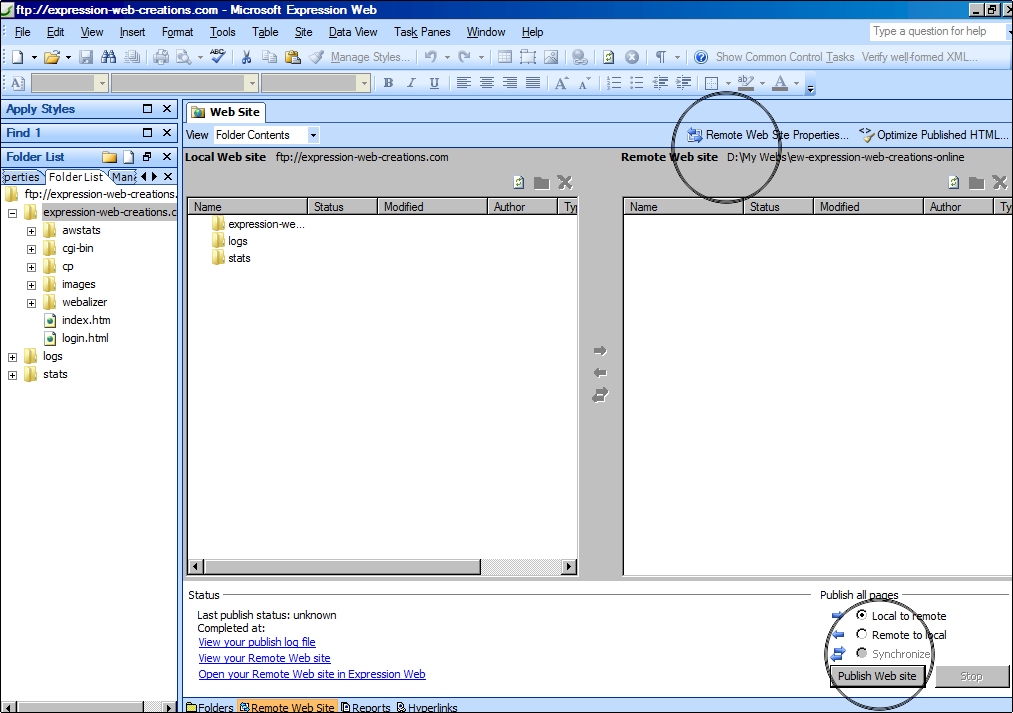Click the Font Color A icon
1013x713 pixels.
[x=780, y=83]
